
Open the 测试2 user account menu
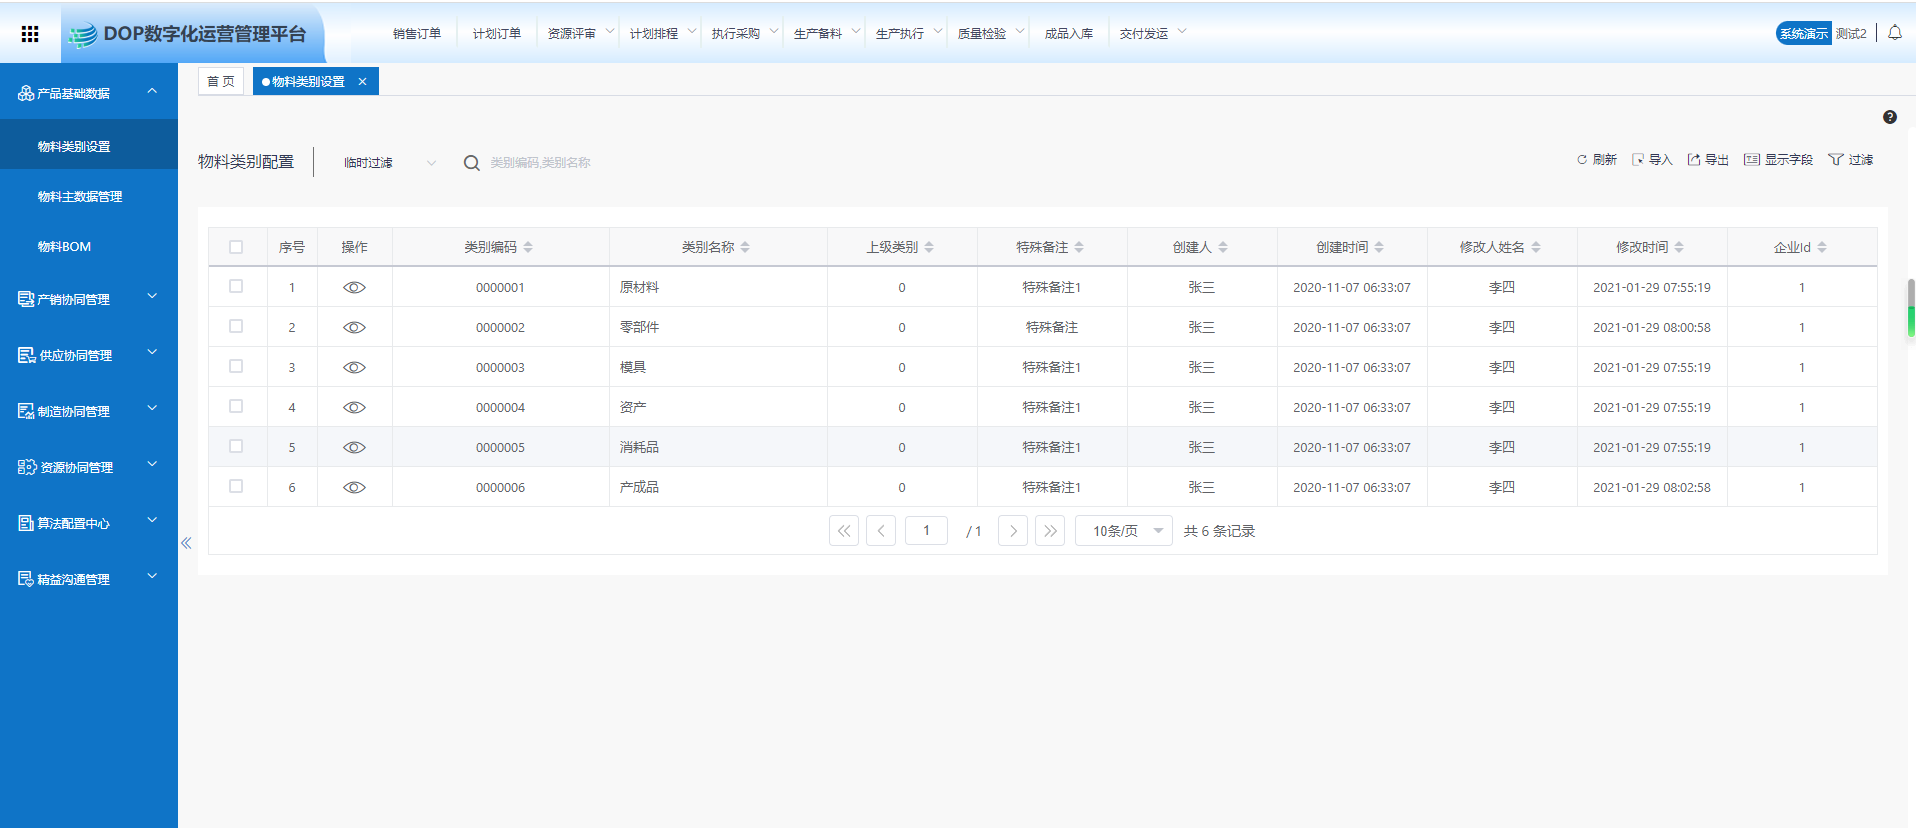[x=1851, y=34]
